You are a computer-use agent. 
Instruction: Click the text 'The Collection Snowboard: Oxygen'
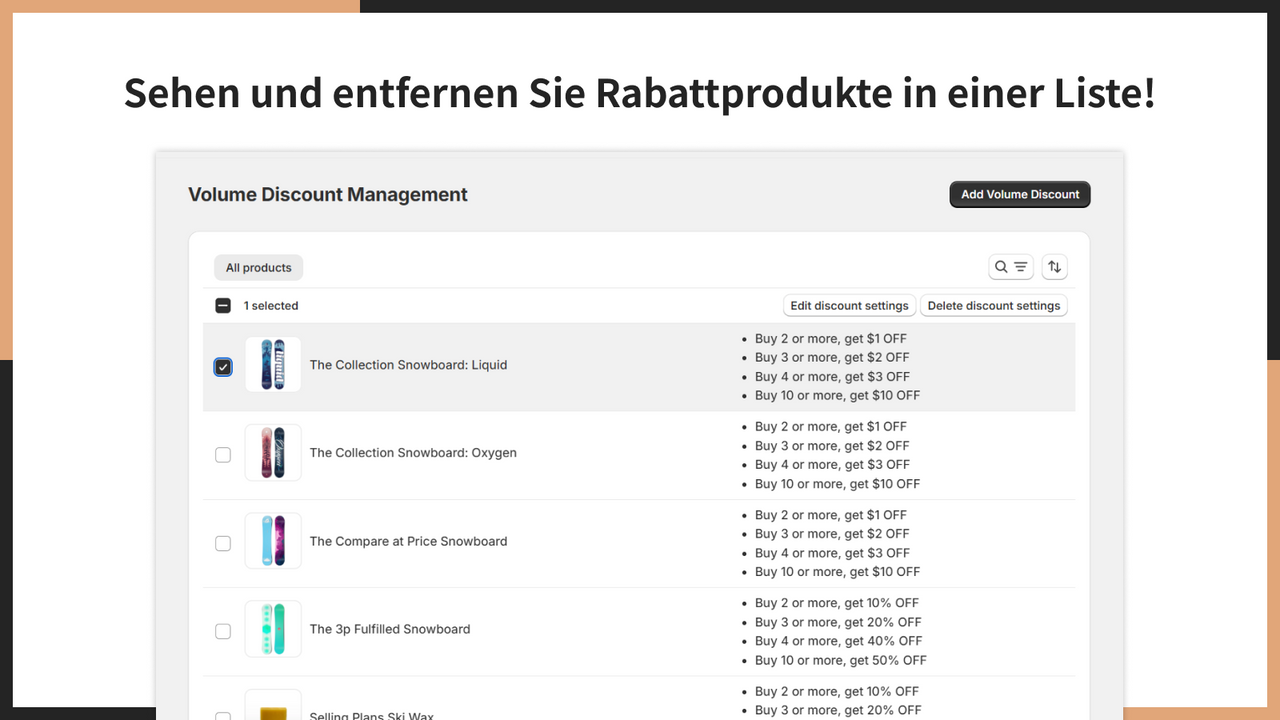point(413,453)
